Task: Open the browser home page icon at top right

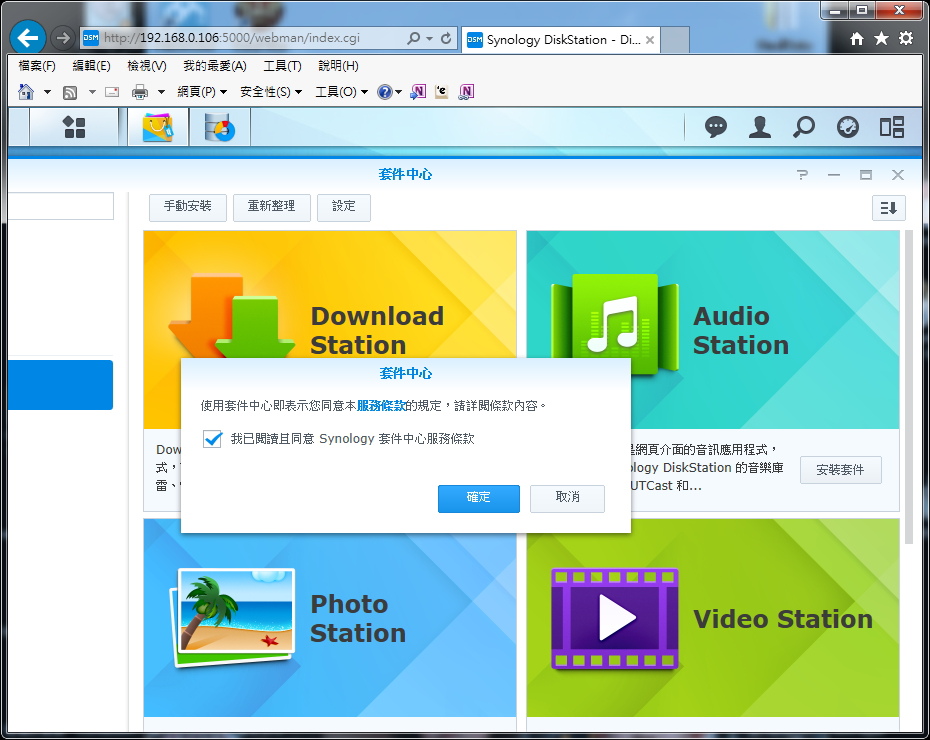Action: (x=856, y=39)
